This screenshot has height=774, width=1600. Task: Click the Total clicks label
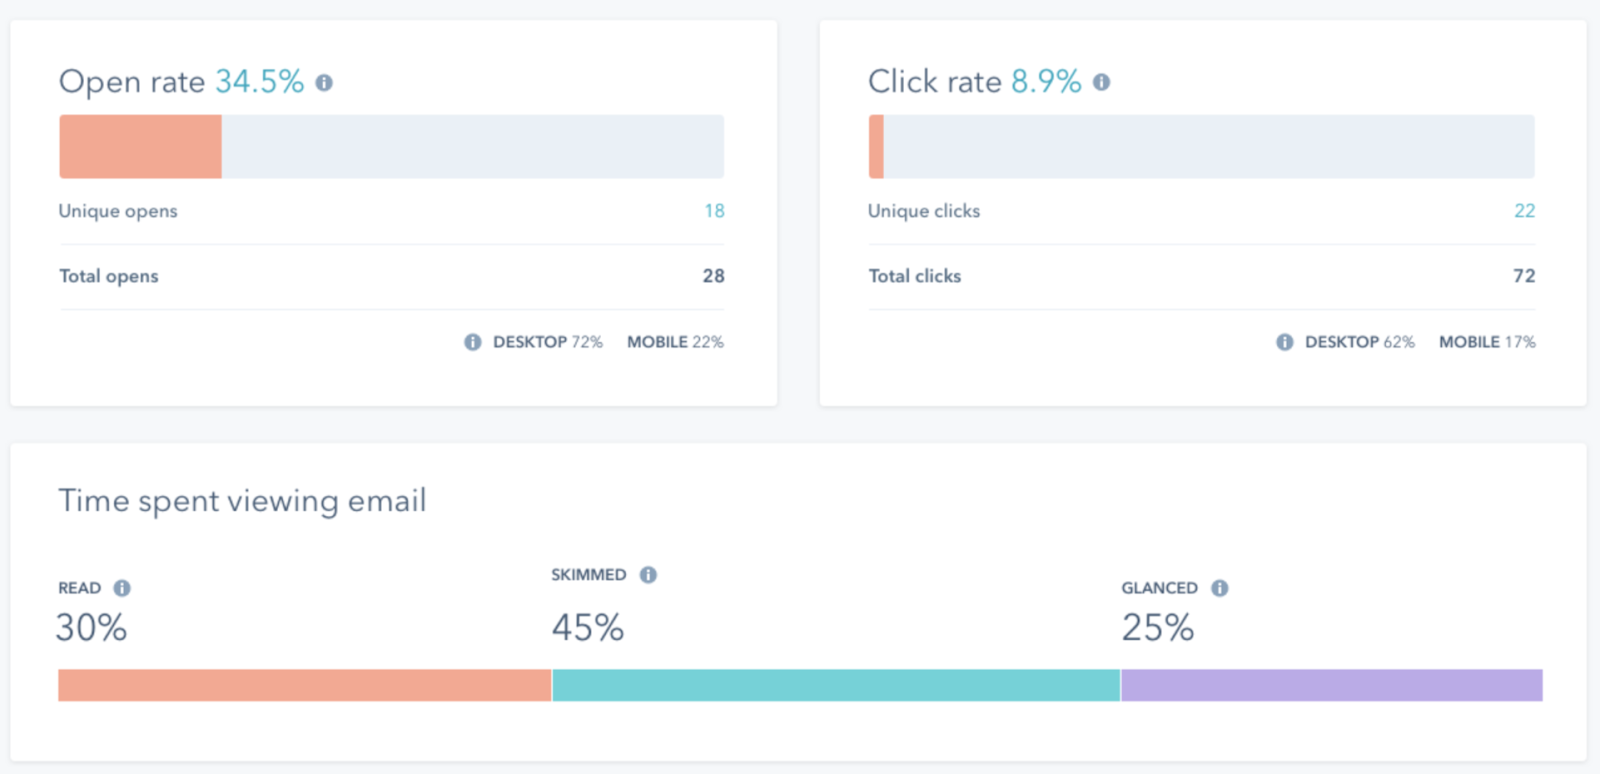915,276
